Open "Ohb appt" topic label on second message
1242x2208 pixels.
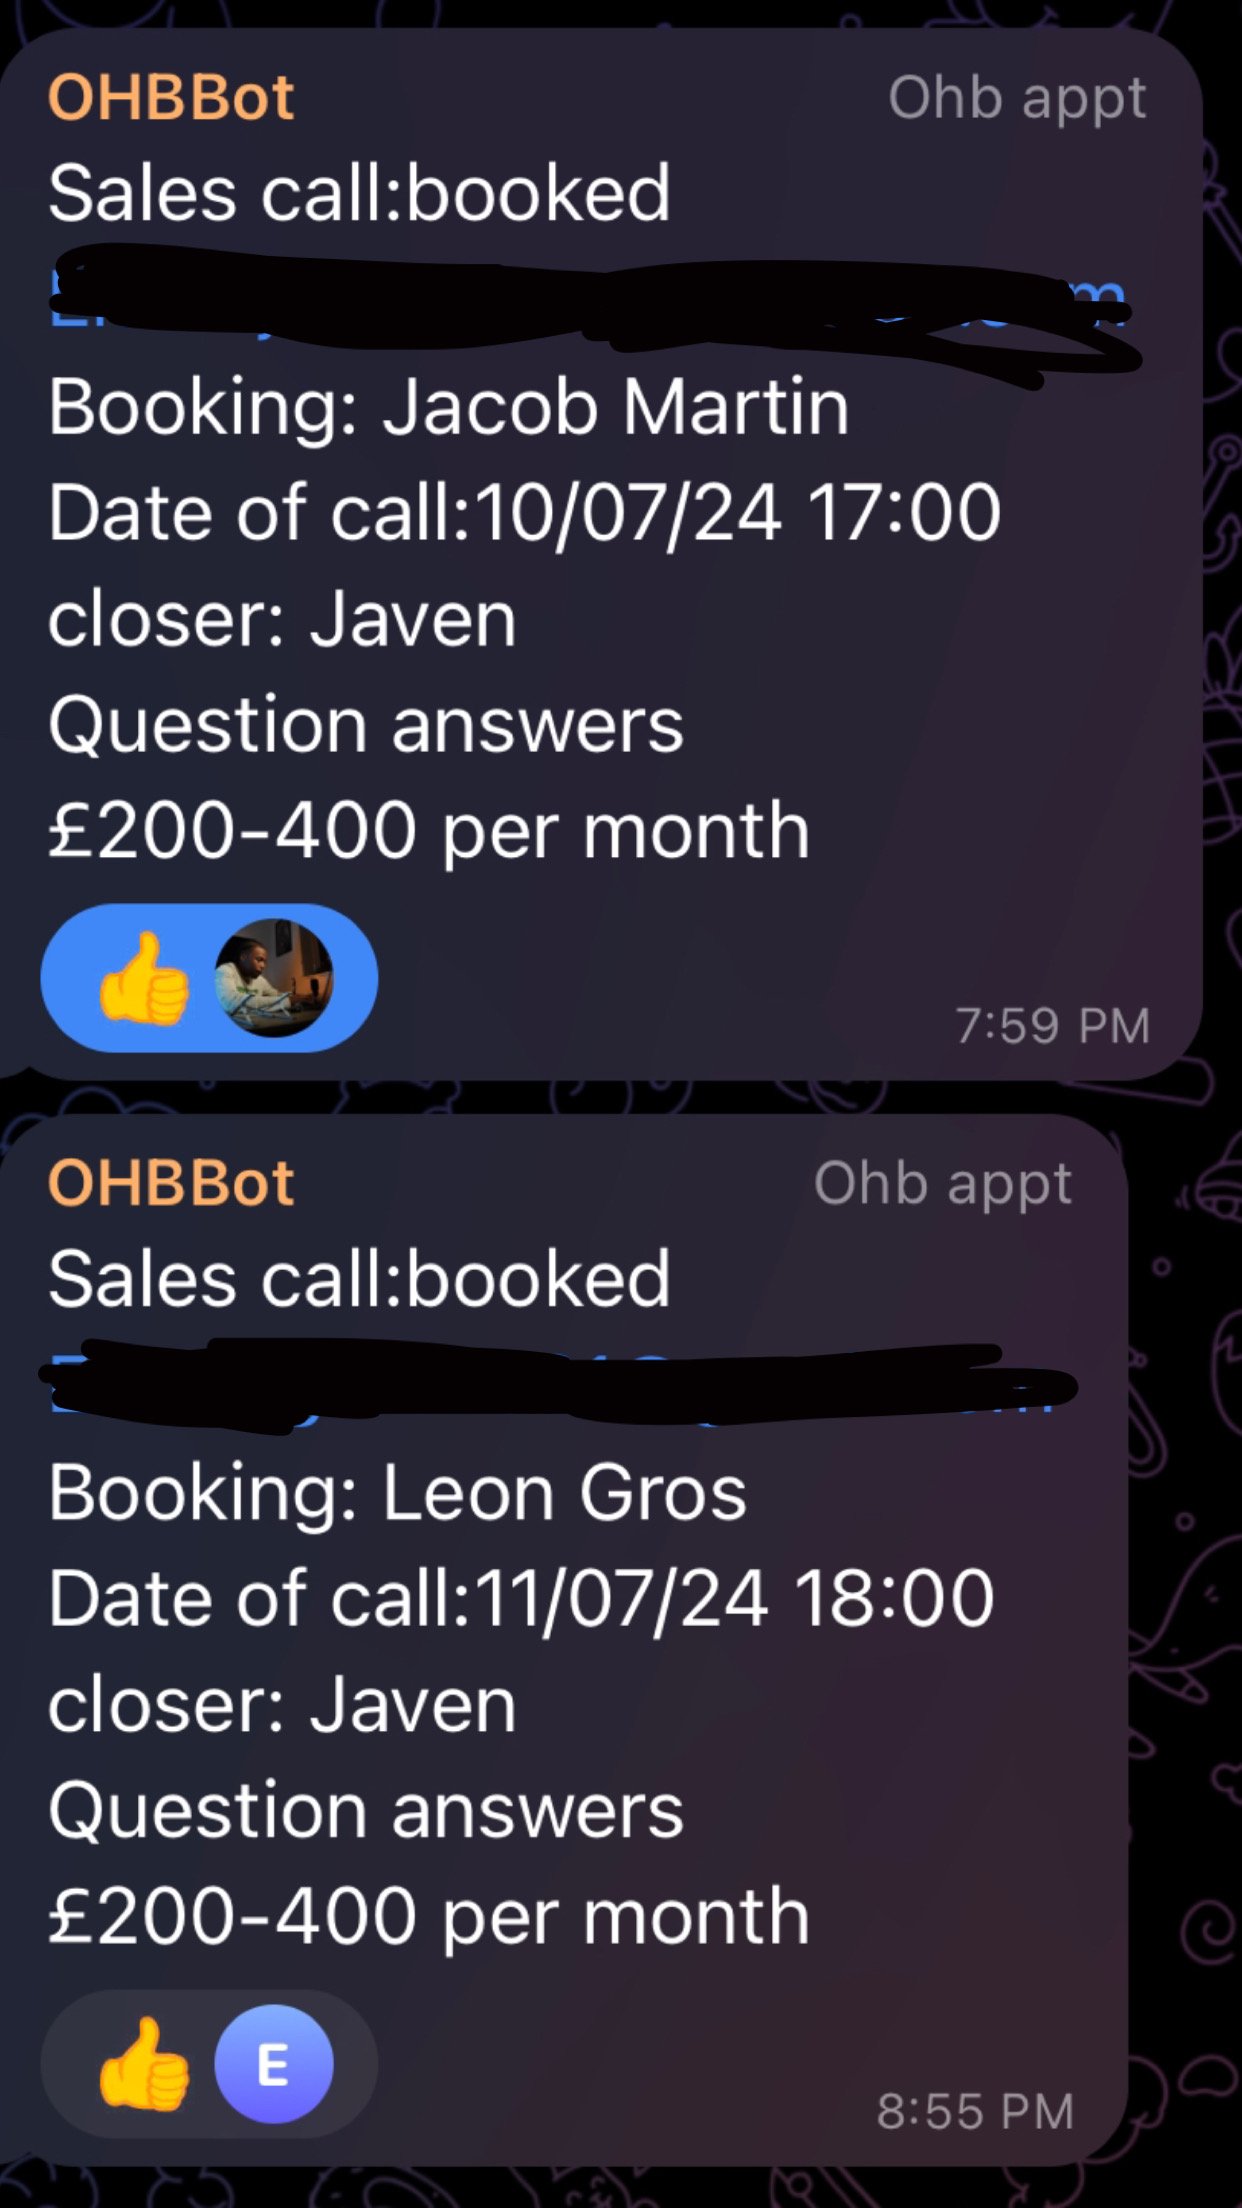[942, 1184]
